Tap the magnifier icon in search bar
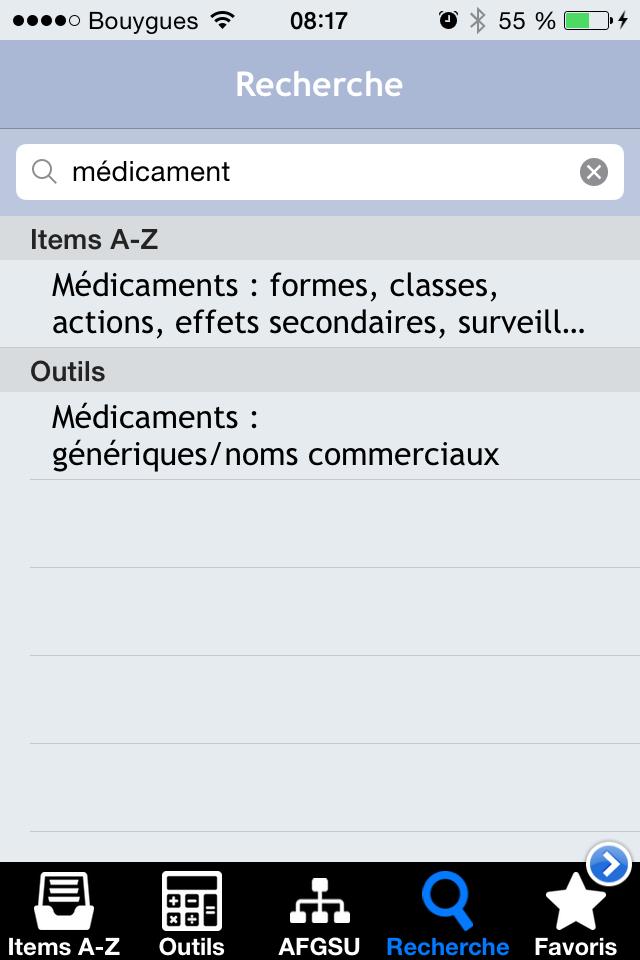The height and width of the screenshot is (960, 640). 44,171
